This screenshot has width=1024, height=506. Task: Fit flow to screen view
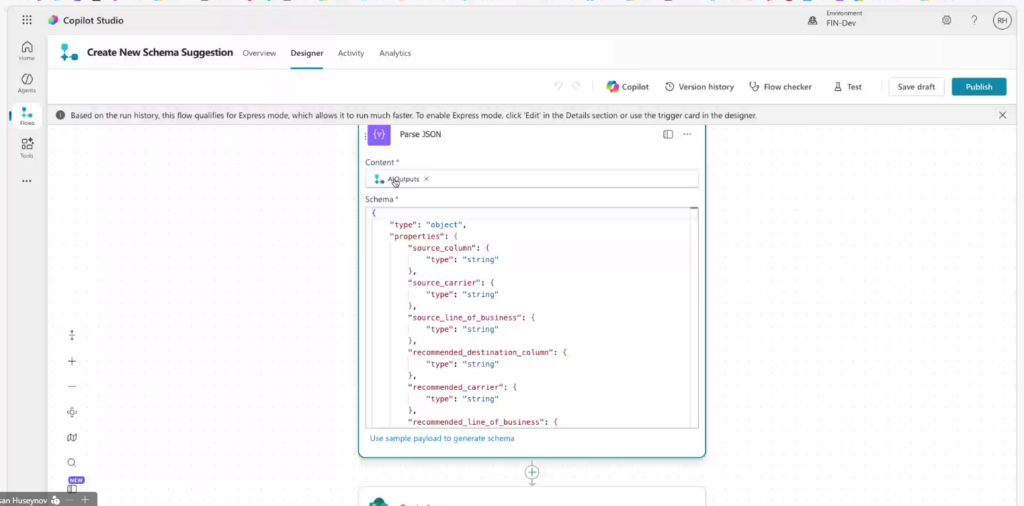pyautogui.click(x=72, y=412)
